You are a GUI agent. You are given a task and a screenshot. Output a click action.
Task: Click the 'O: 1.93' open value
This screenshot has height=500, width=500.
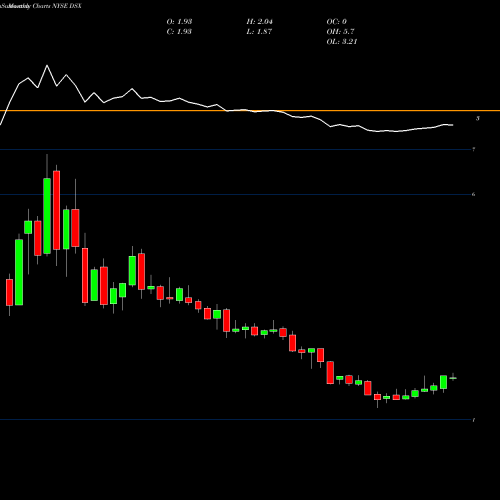[x=179, y=22]
